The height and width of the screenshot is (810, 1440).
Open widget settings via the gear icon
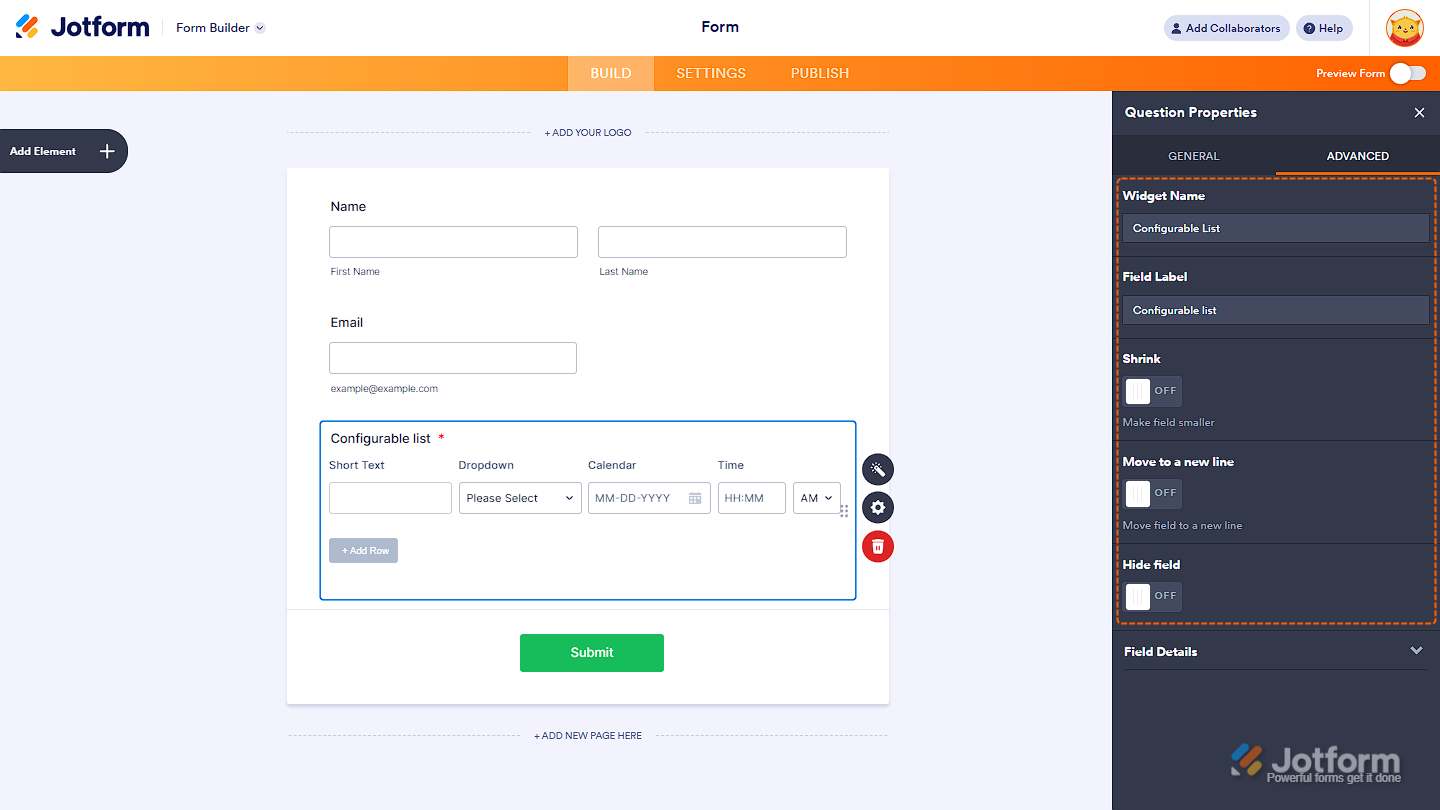[877, 507]
